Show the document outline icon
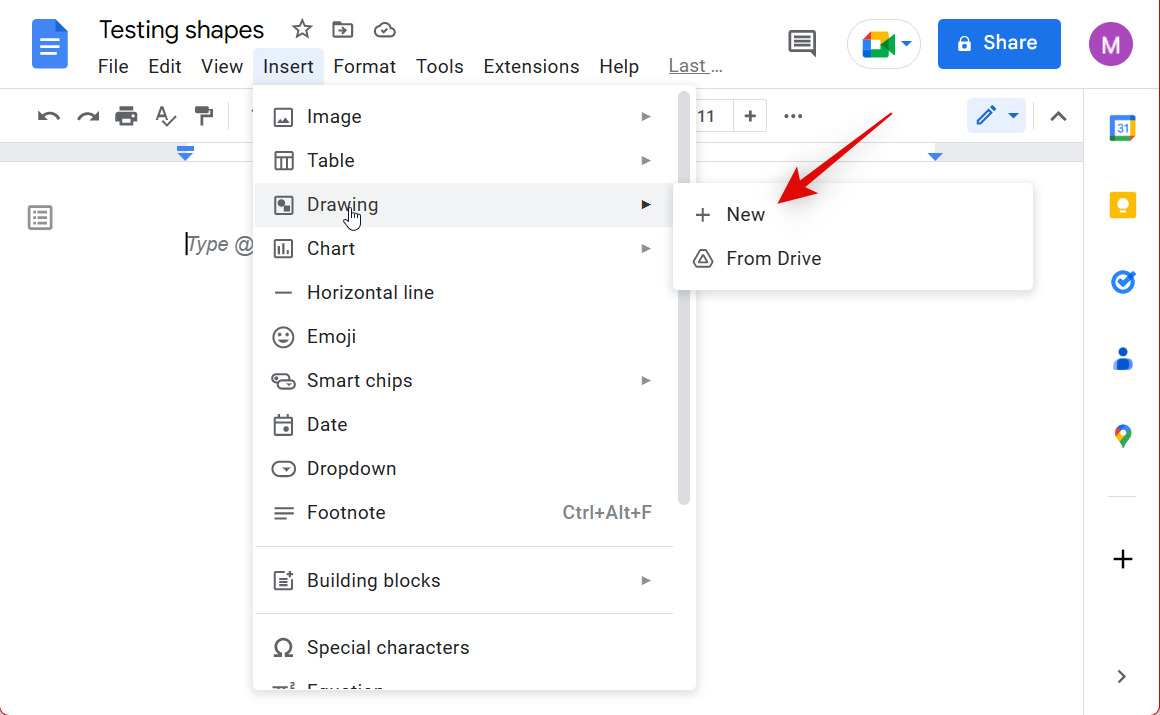The height and width of the screenshot is (715, 1160). coord(40,218)
